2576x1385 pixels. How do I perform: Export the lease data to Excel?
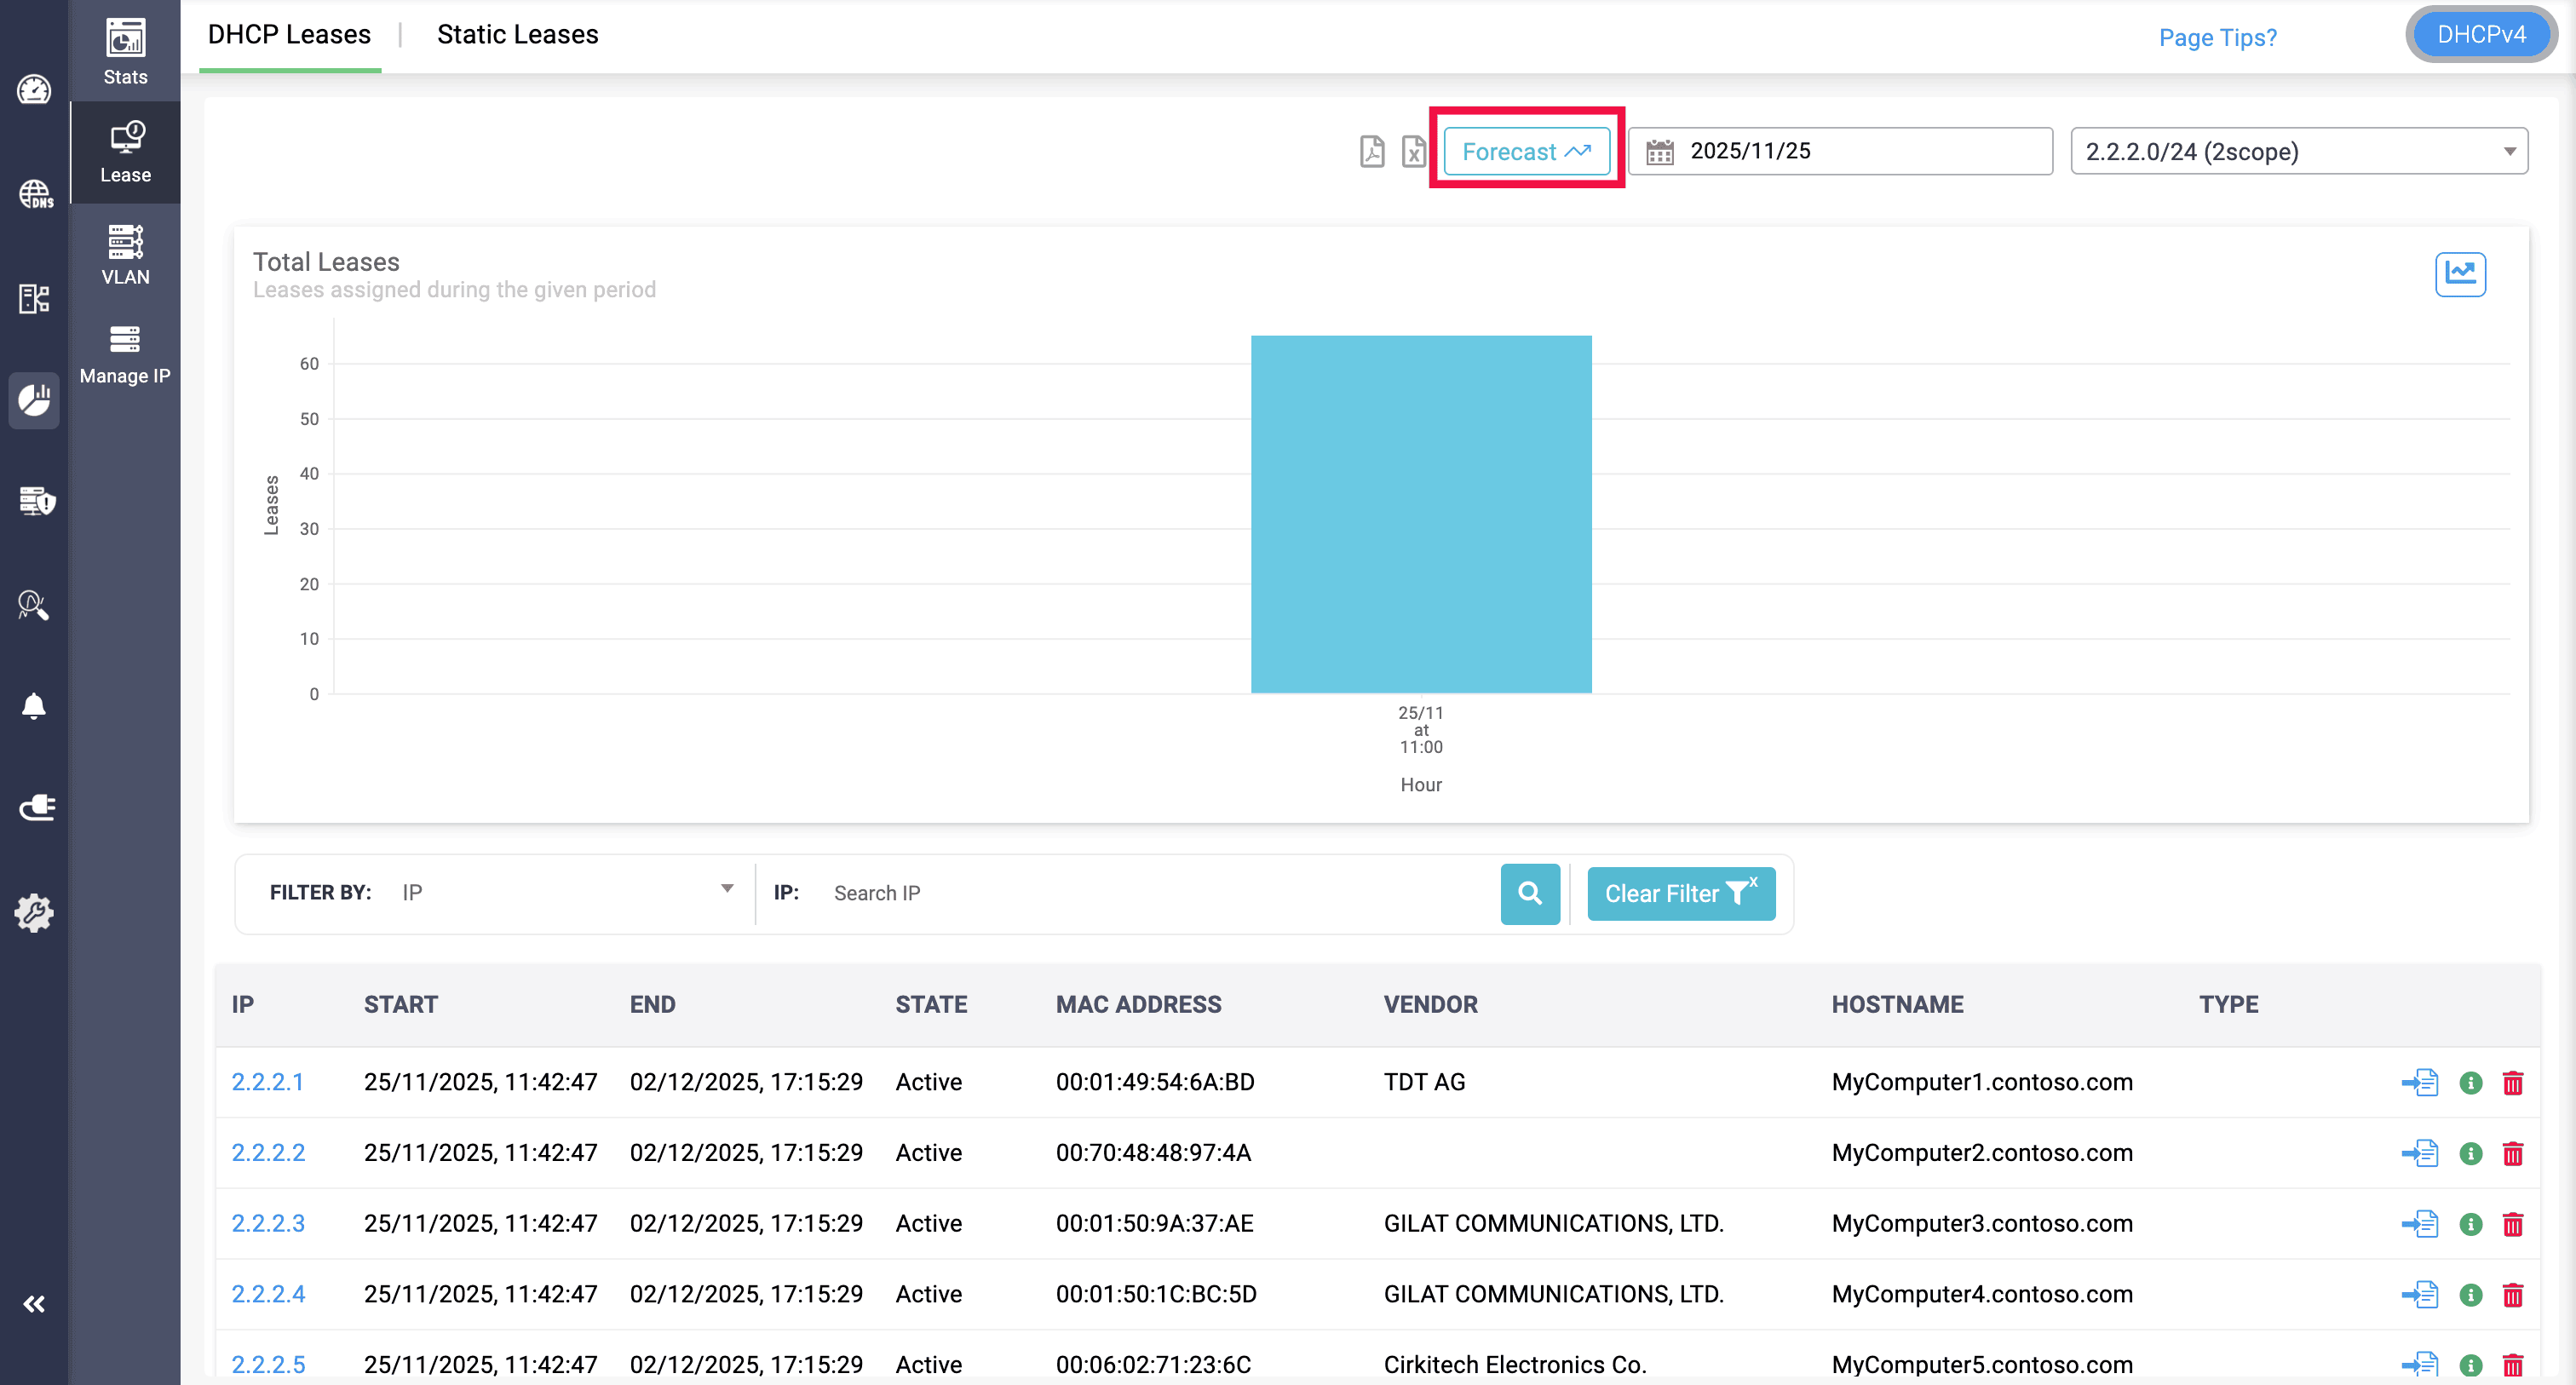pos(1413,152)
